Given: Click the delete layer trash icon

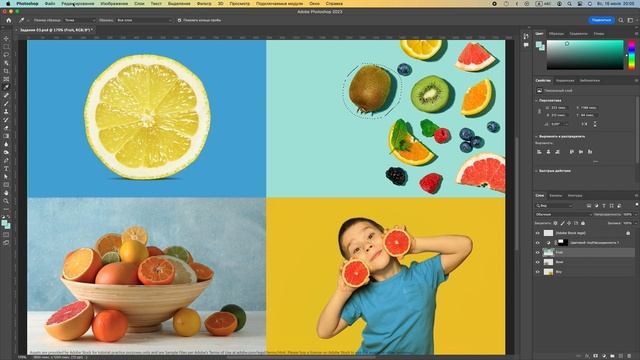Looking at the screenshot, I should 630,356.
